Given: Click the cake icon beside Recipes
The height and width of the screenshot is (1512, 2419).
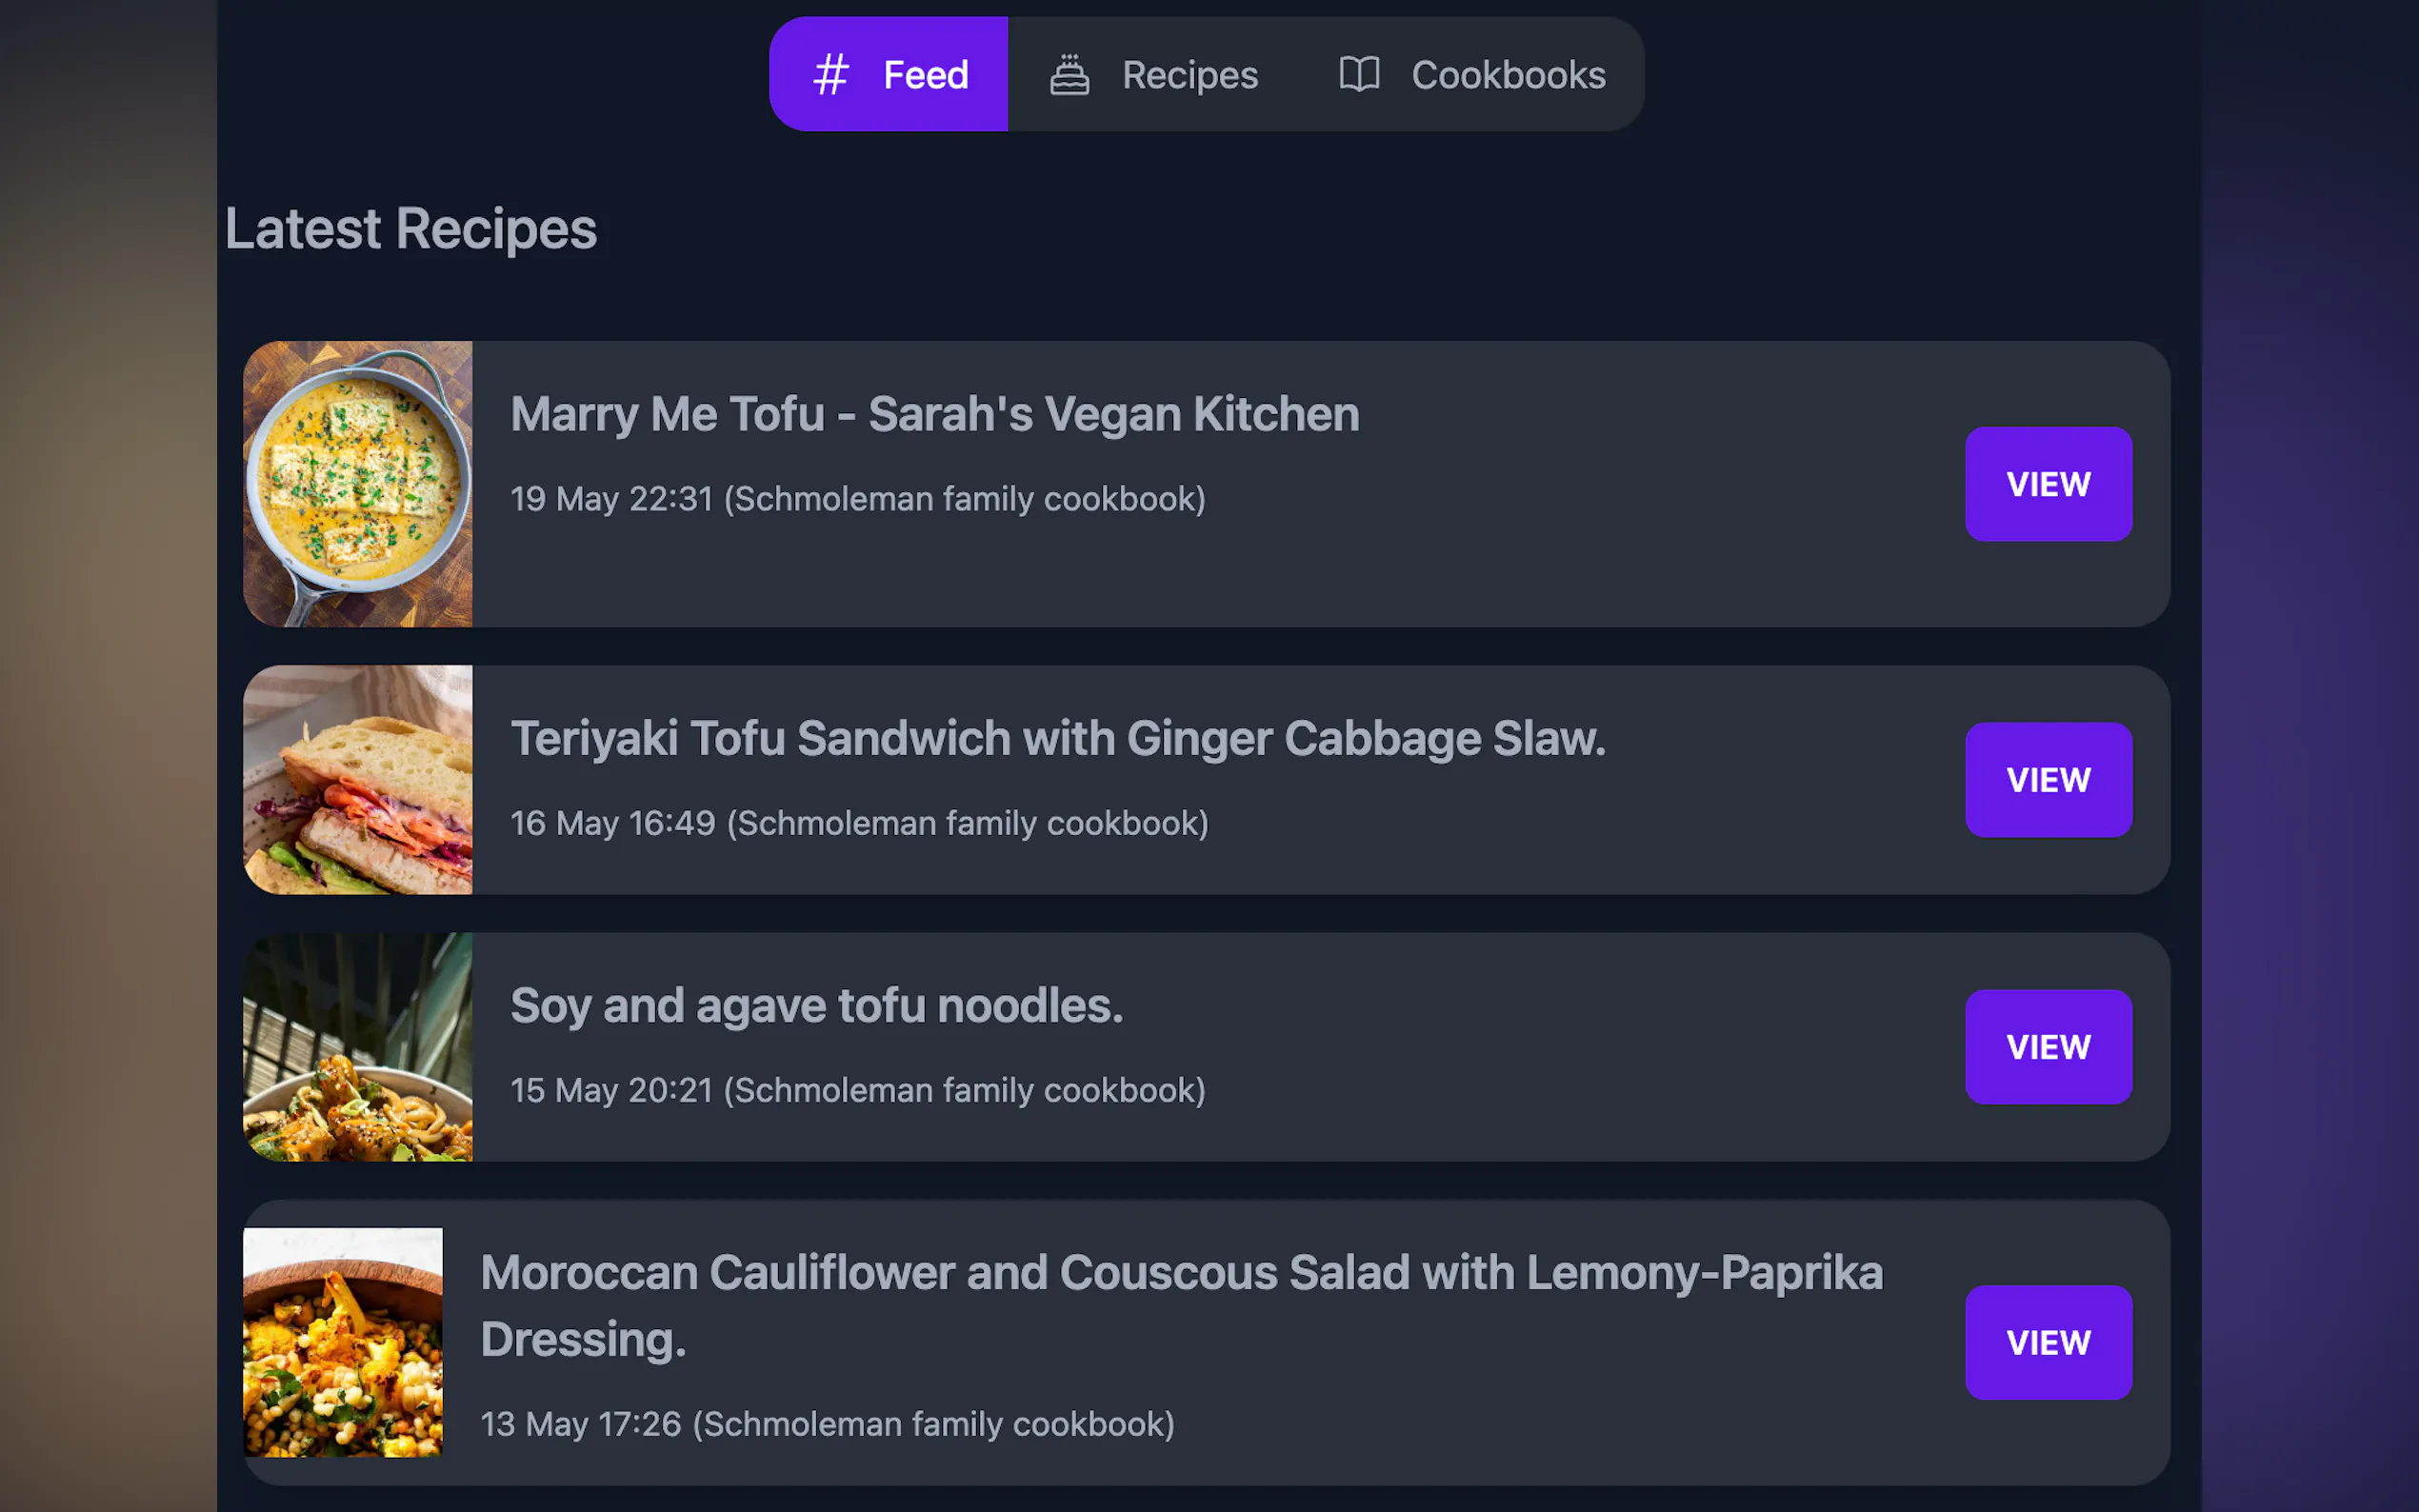Looking at the screenshot, I should (x=1069, y=75).
